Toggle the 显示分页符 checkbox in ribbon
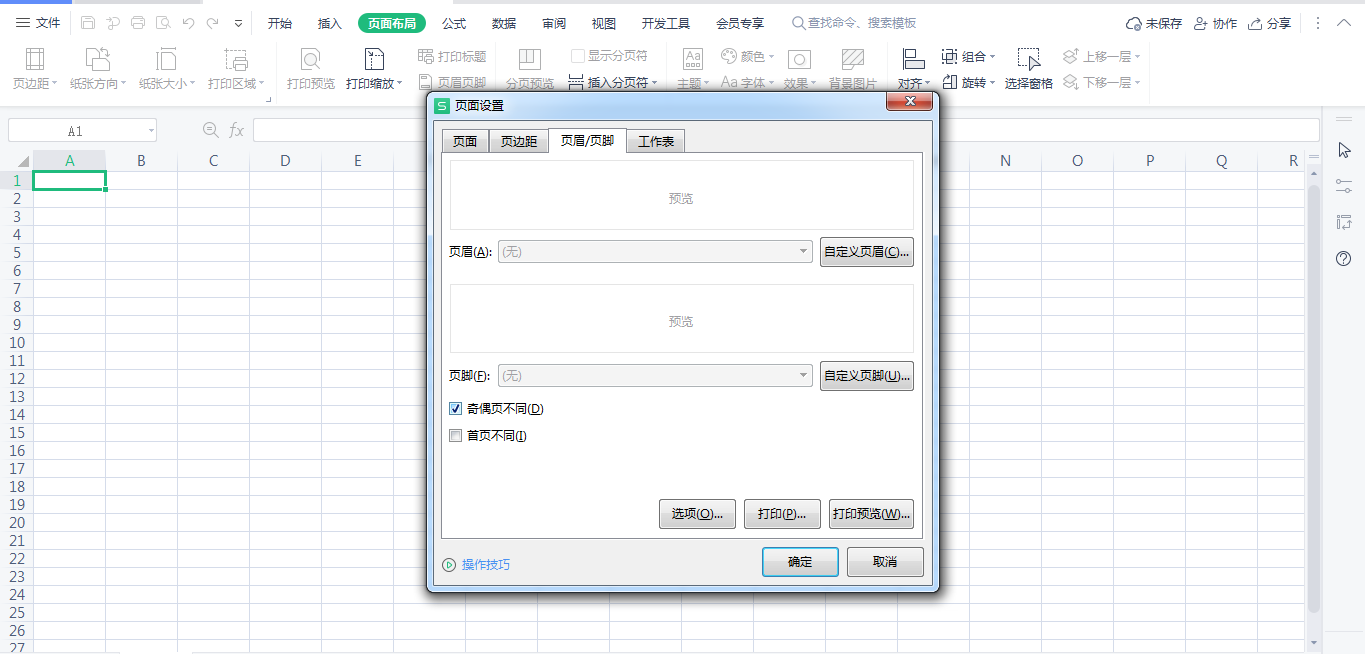 click(578, 56)
